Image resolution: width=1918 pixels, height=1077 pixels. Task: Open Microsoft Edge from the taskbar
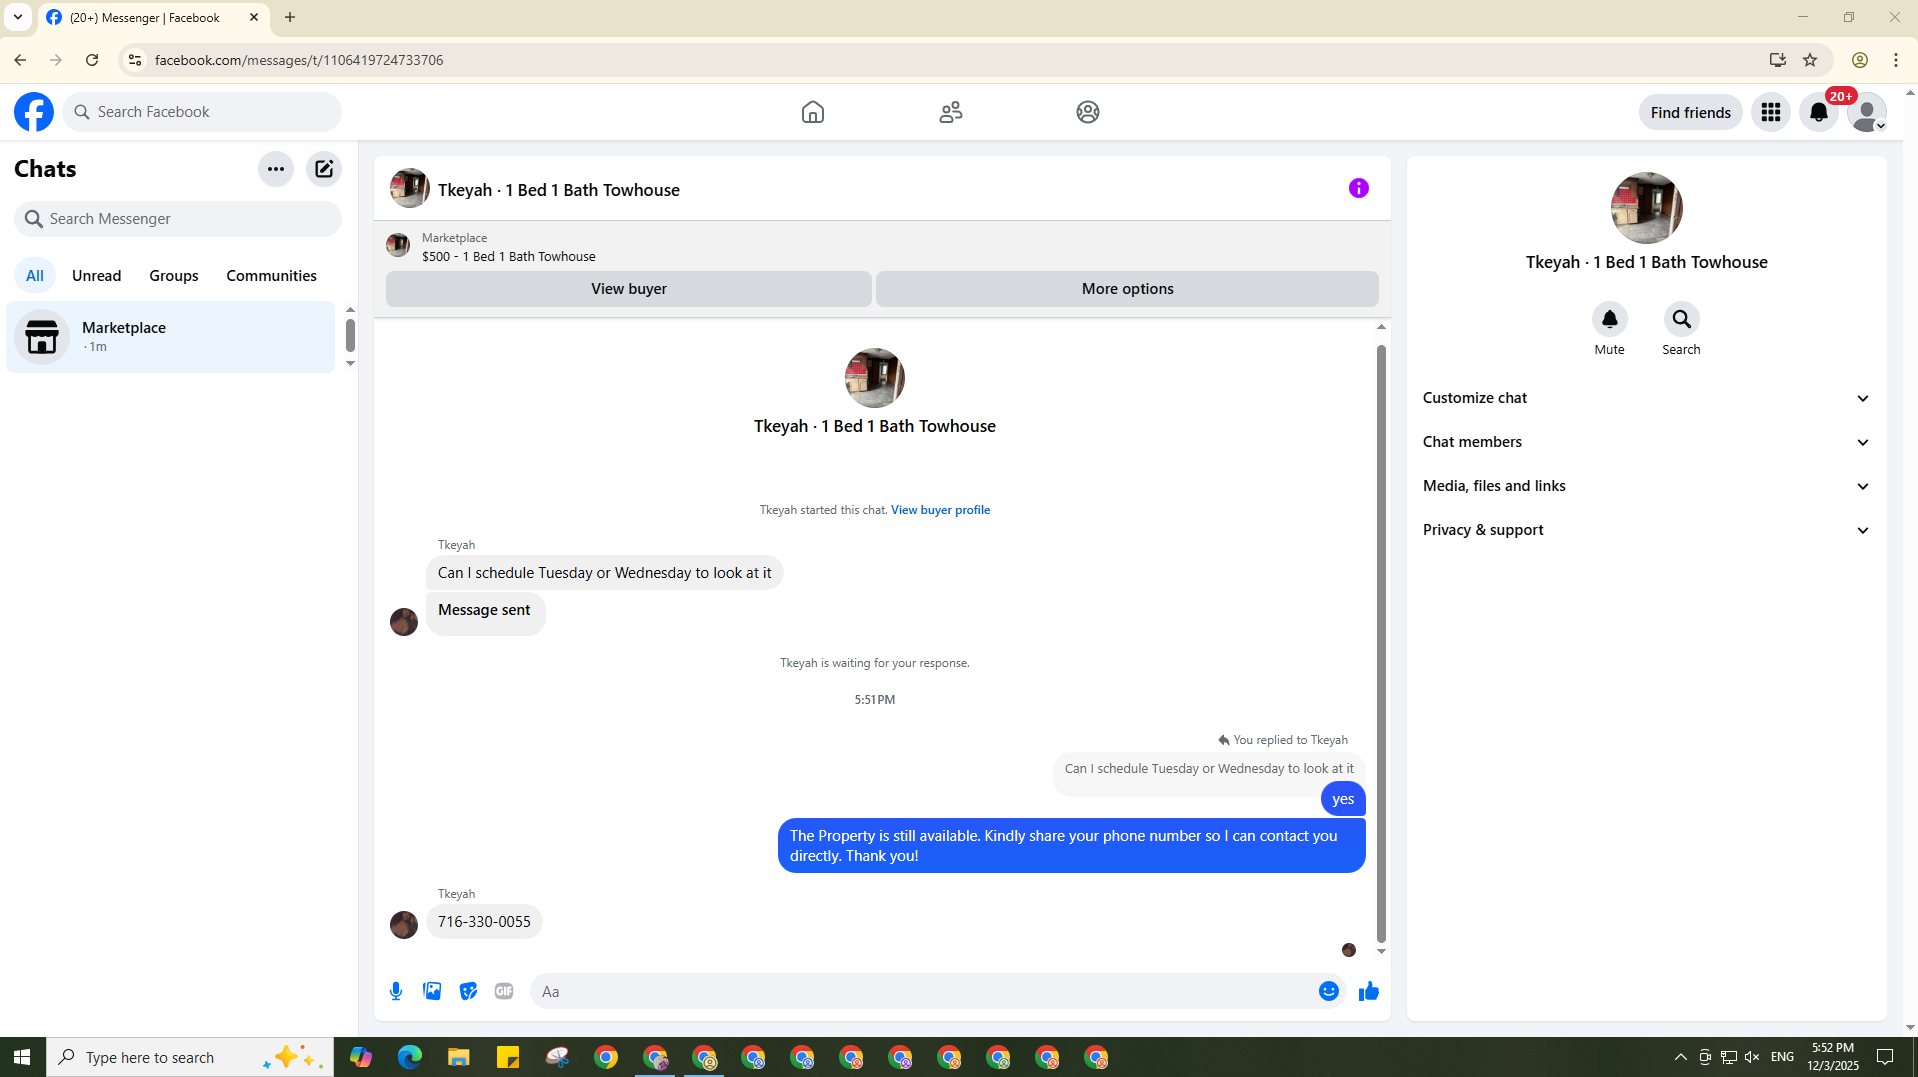tap(410, 1057)
